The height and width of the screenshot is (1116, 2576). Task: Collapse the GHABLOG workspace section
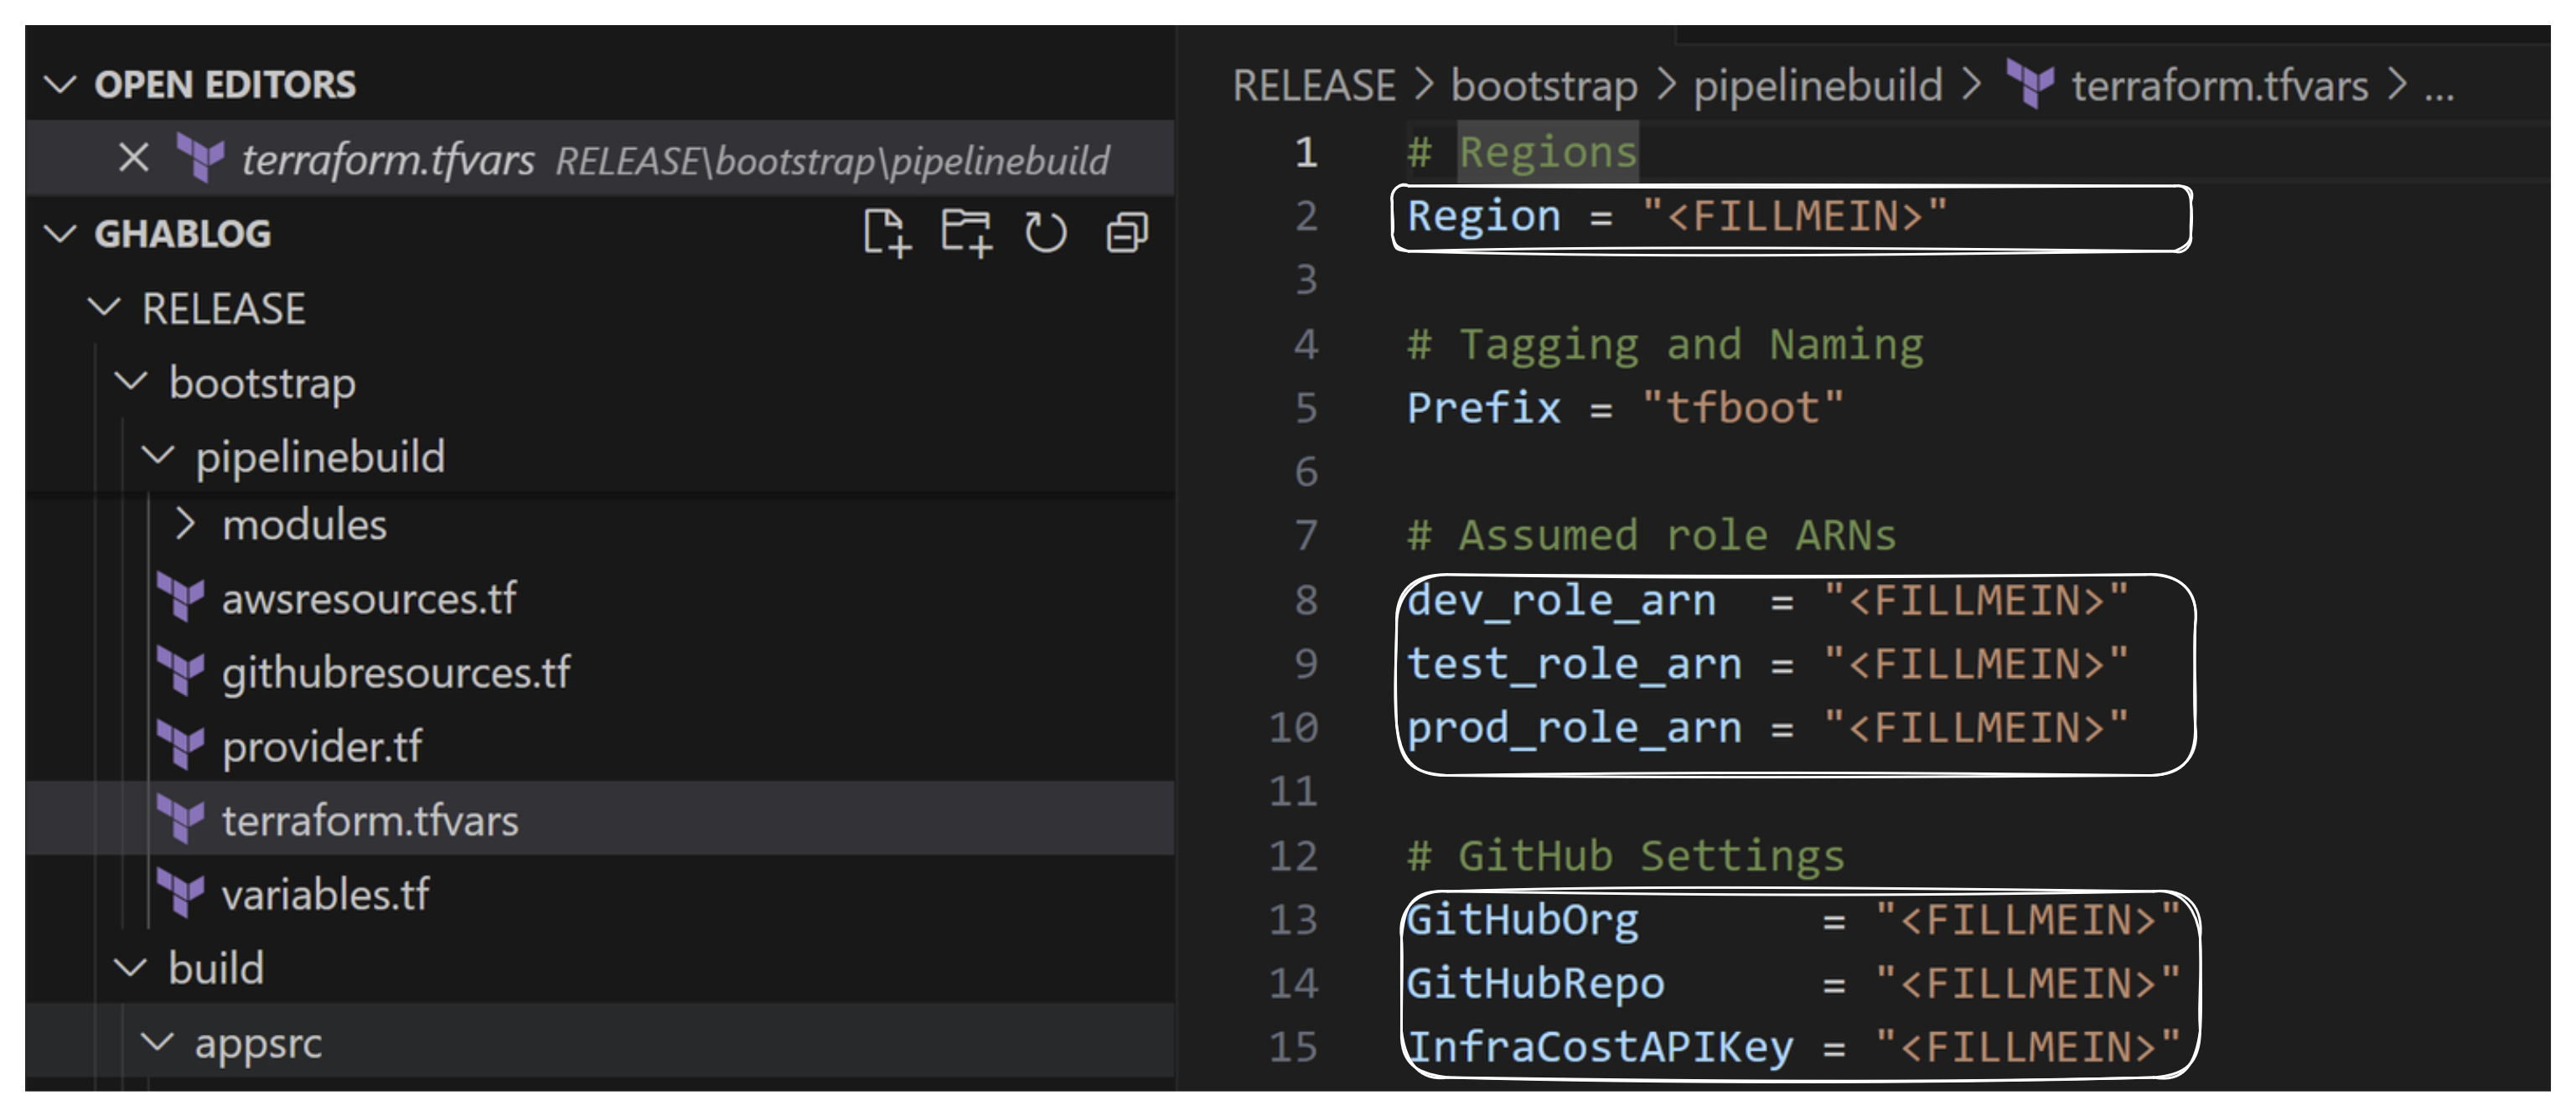click(x=60, y=232)
